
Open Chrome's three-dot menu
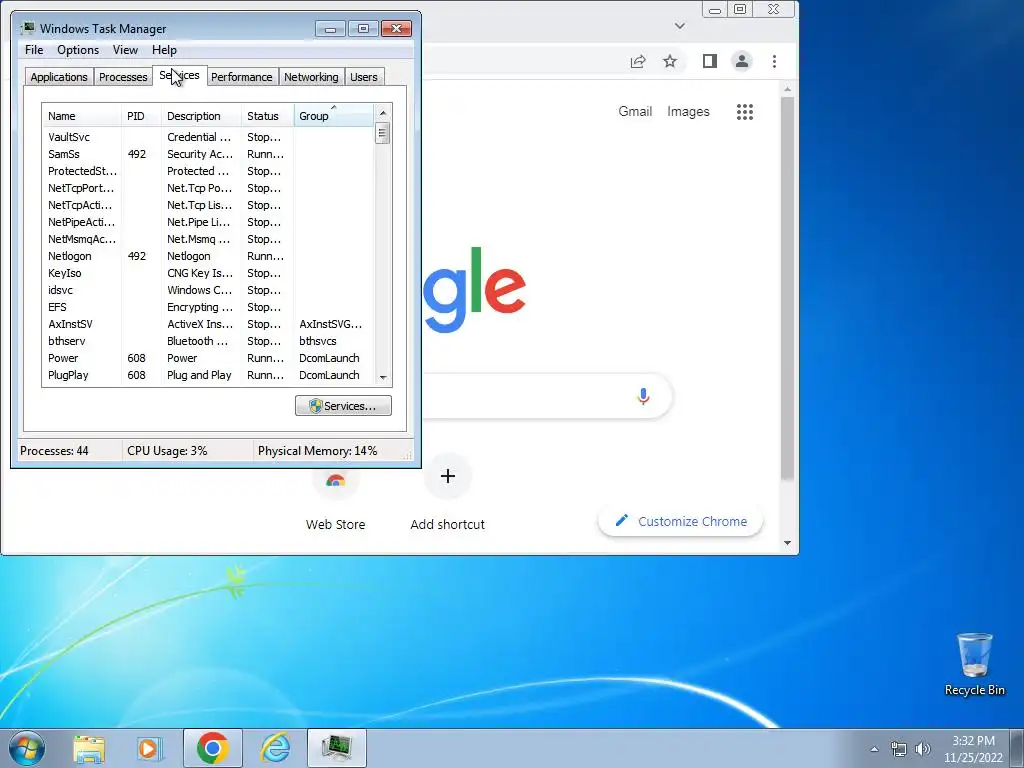[x=775, y=61]
